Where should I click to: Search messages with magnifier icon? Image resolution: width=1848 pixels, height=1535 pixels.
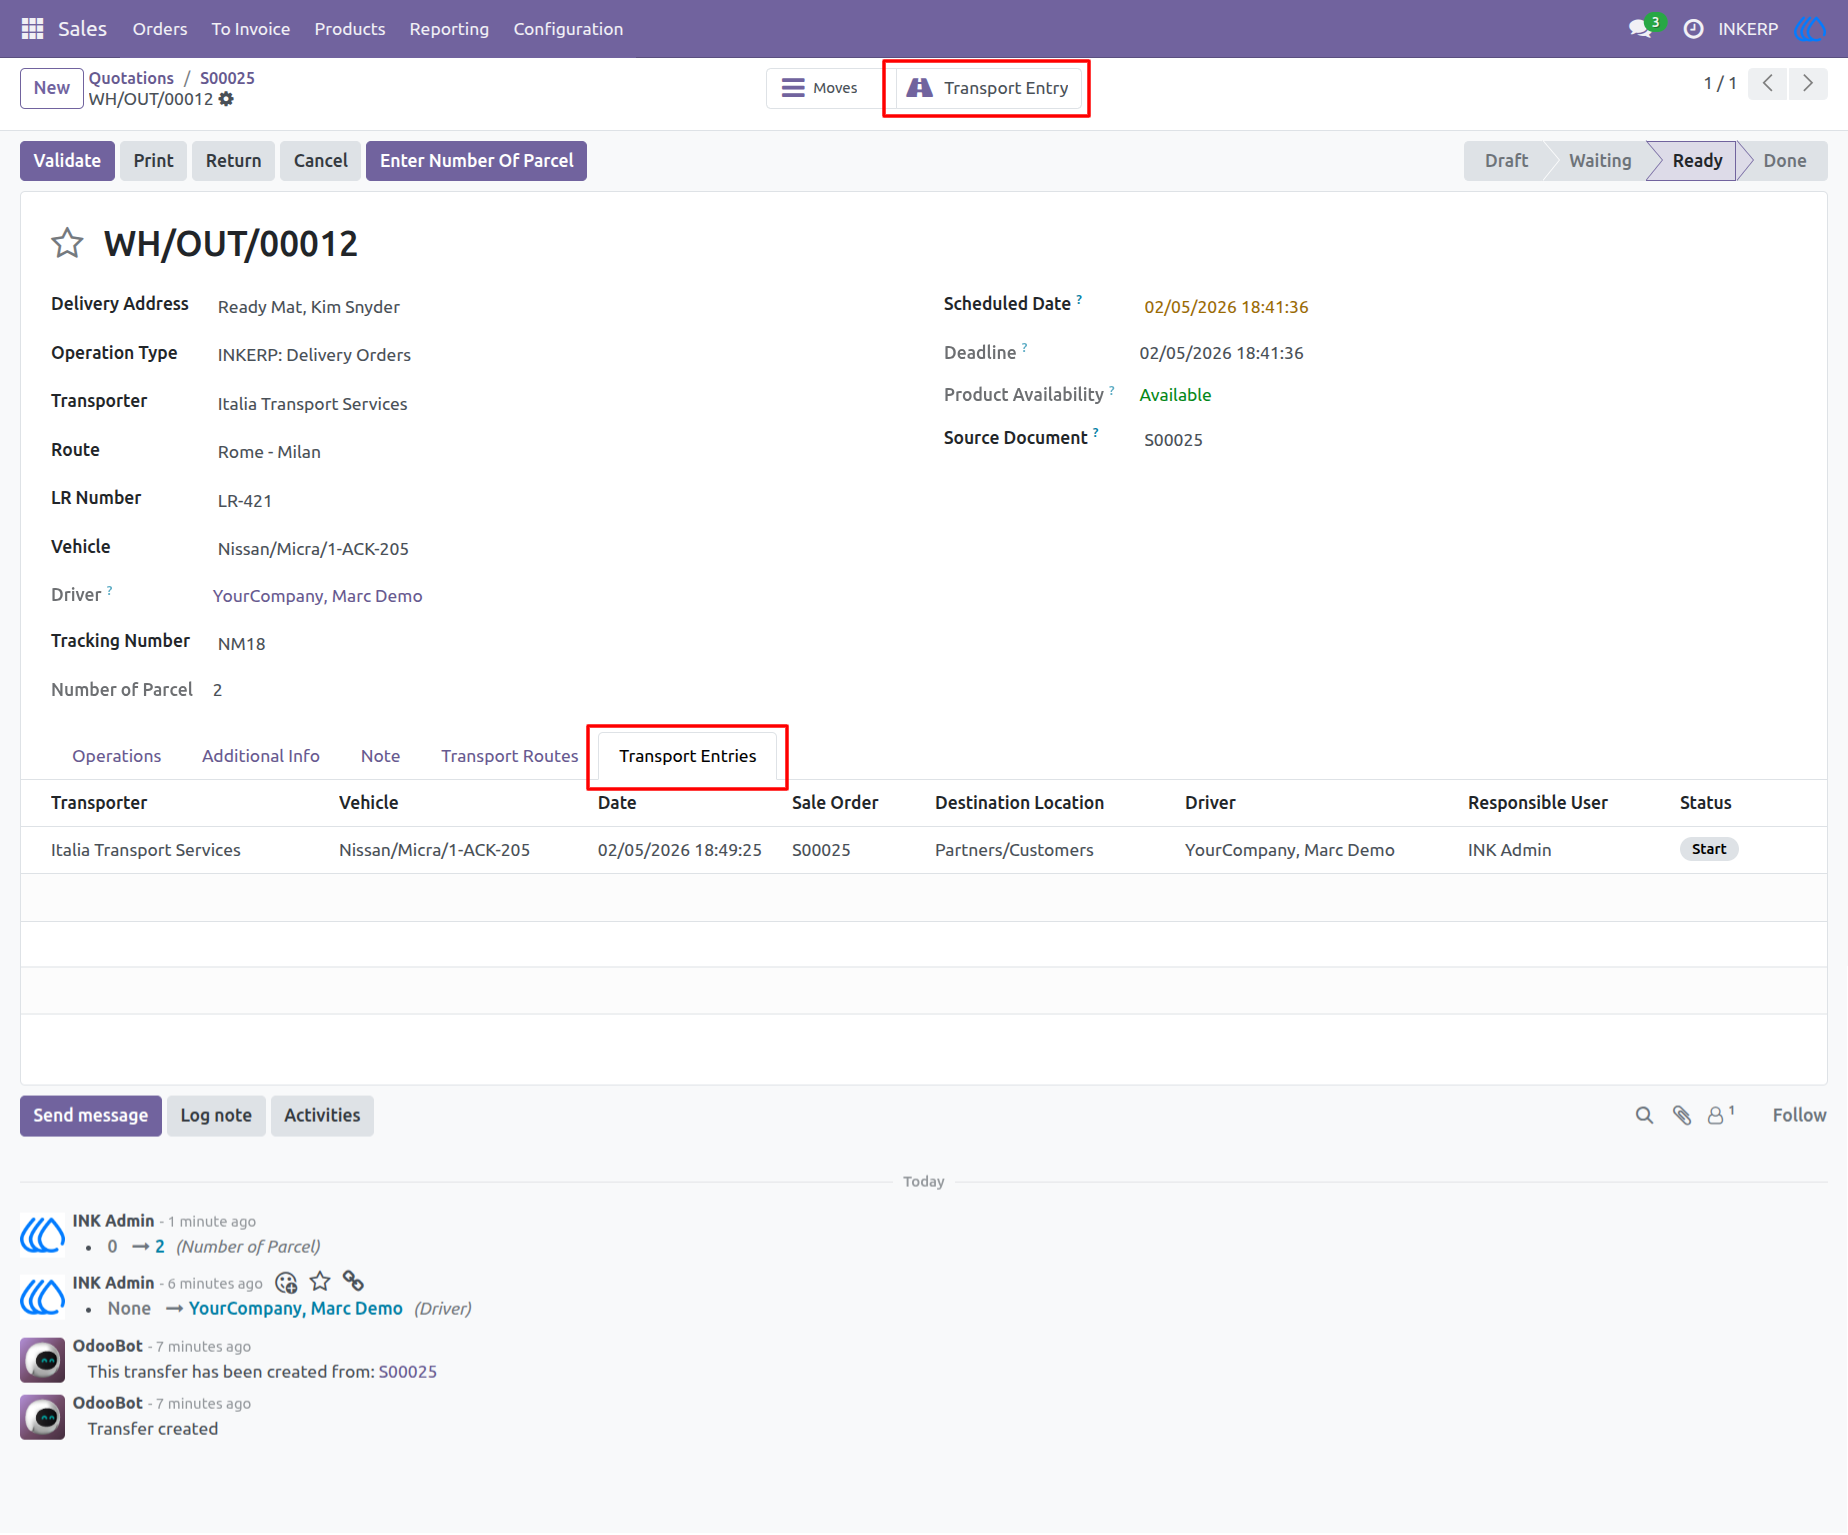(x=1644, y=1115)
